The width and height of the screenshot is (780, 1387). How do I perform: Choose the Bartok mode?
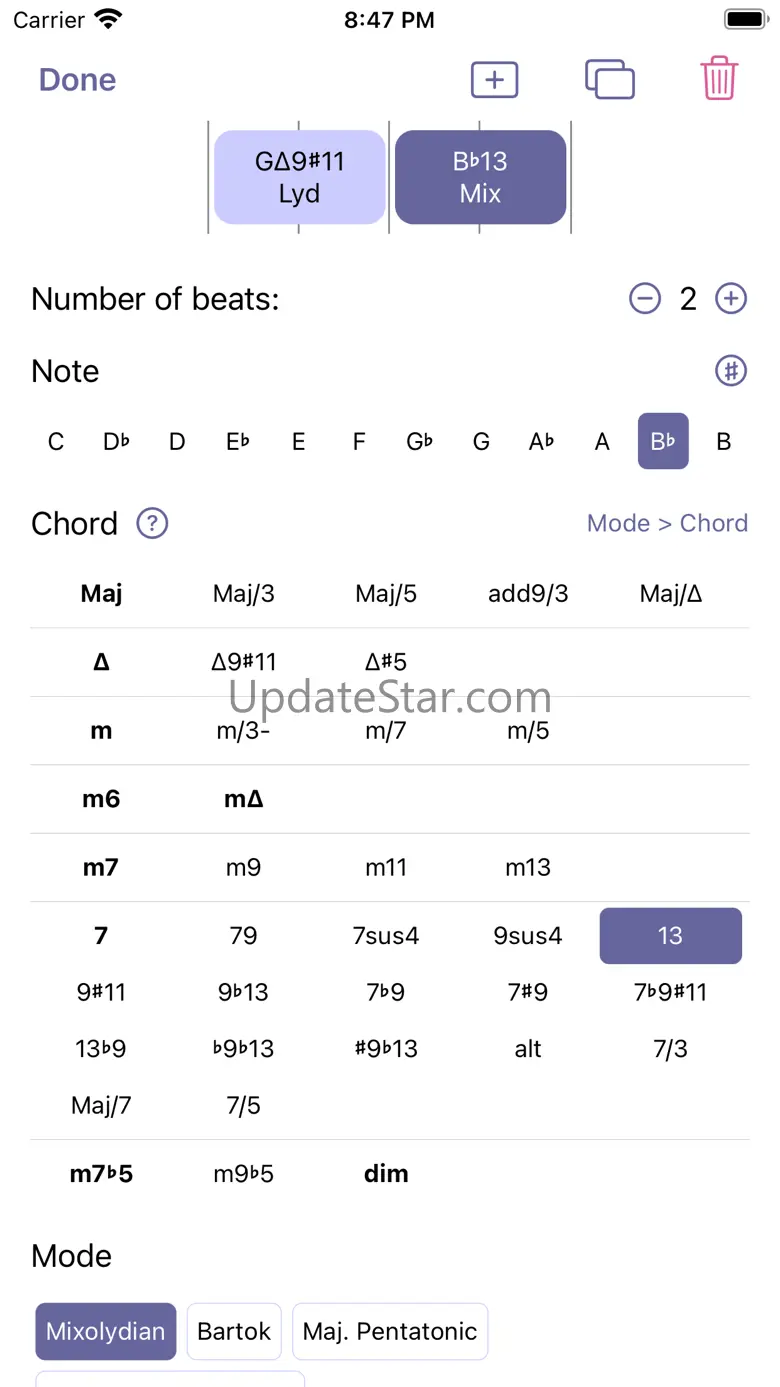coord(234,1331)
